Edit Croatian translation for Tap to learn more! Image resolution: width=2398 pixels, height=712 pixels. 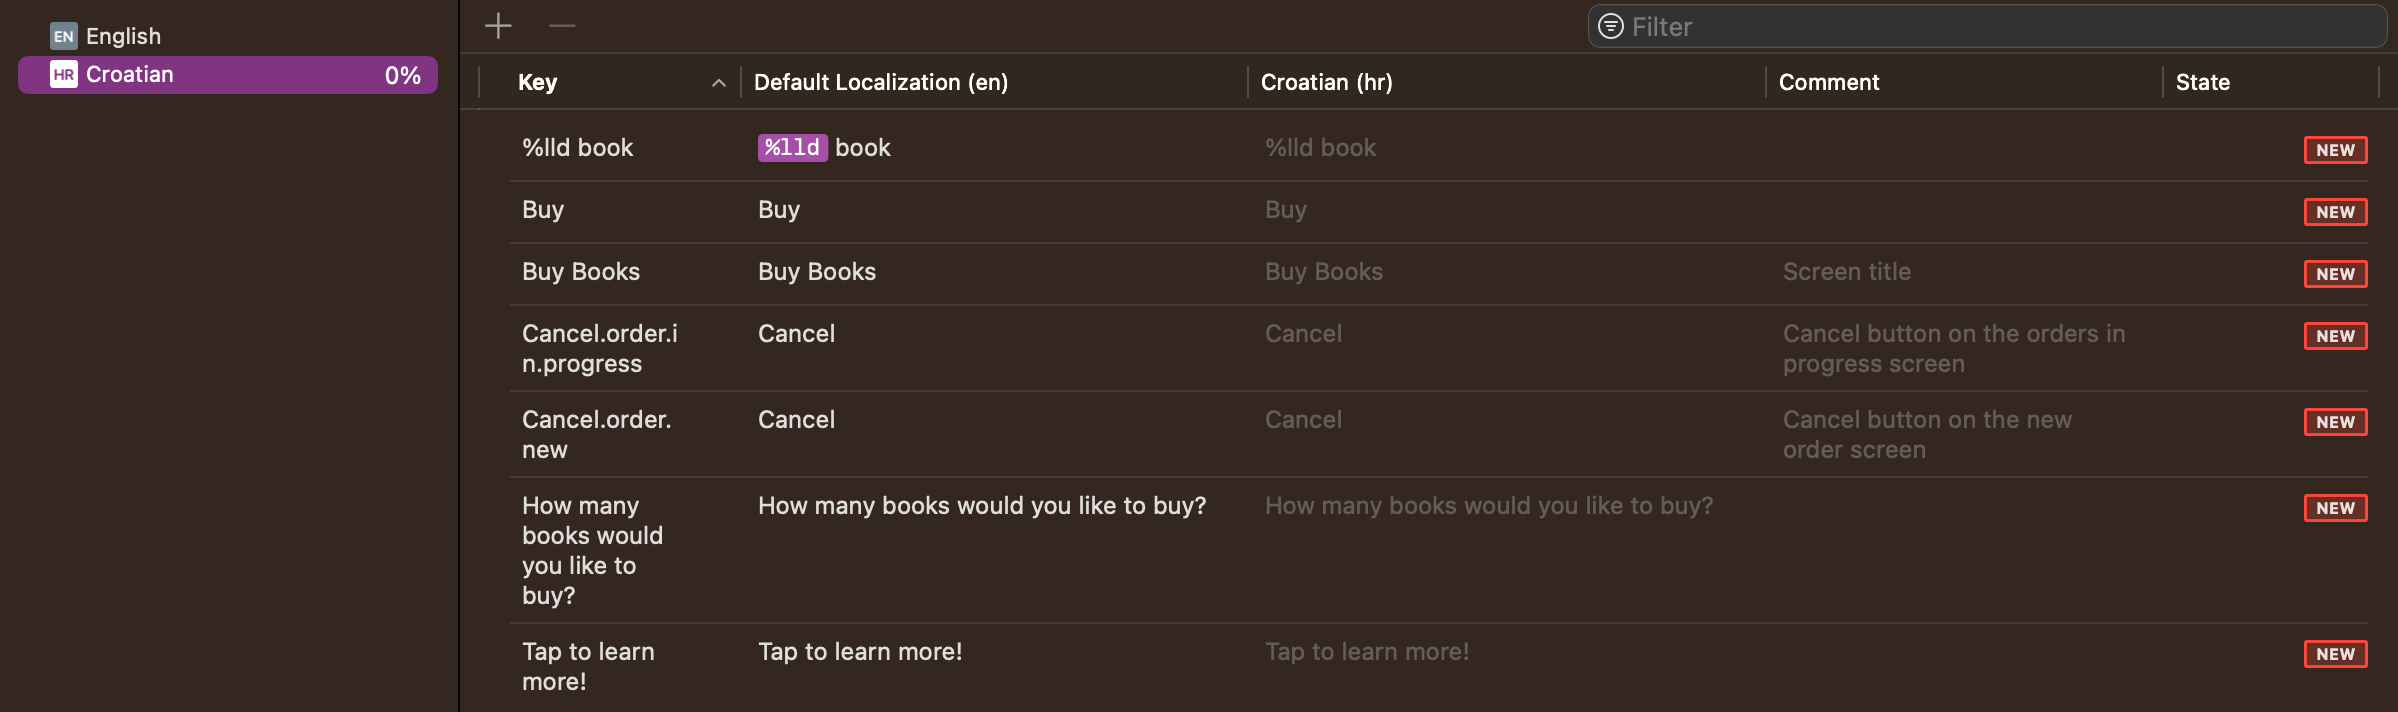pos(1367,652)
